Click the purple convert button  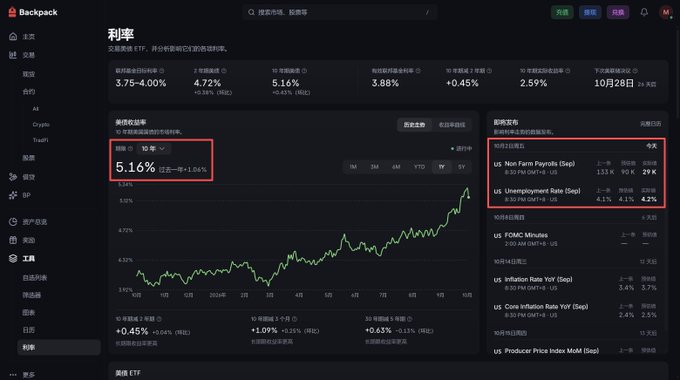click(x=618, y=12)
